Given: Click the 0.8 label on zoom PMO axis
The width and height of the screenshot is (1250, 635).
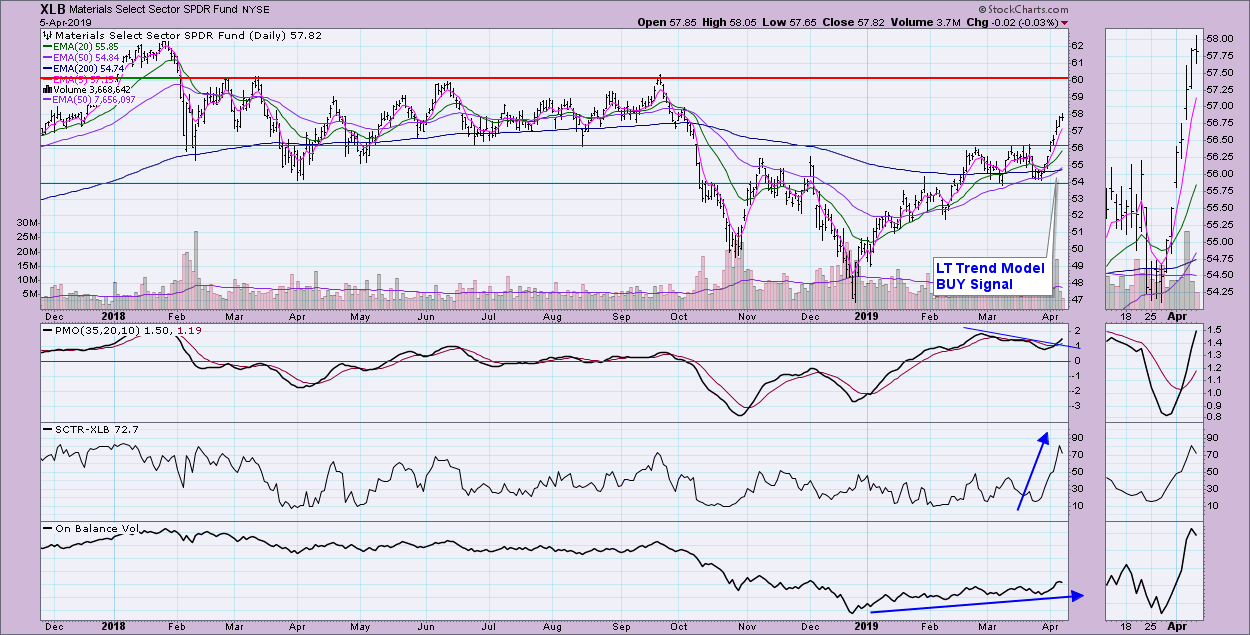Looking at the screenshot, I should pos(1216,416).
